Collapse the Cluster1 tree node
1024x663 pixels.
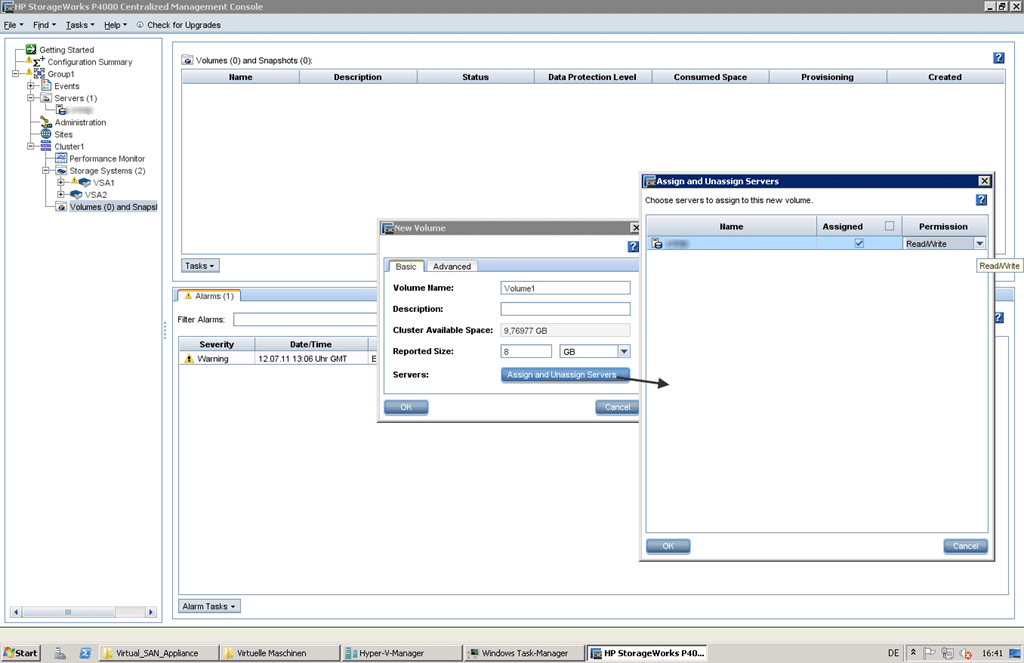point(31,146)
